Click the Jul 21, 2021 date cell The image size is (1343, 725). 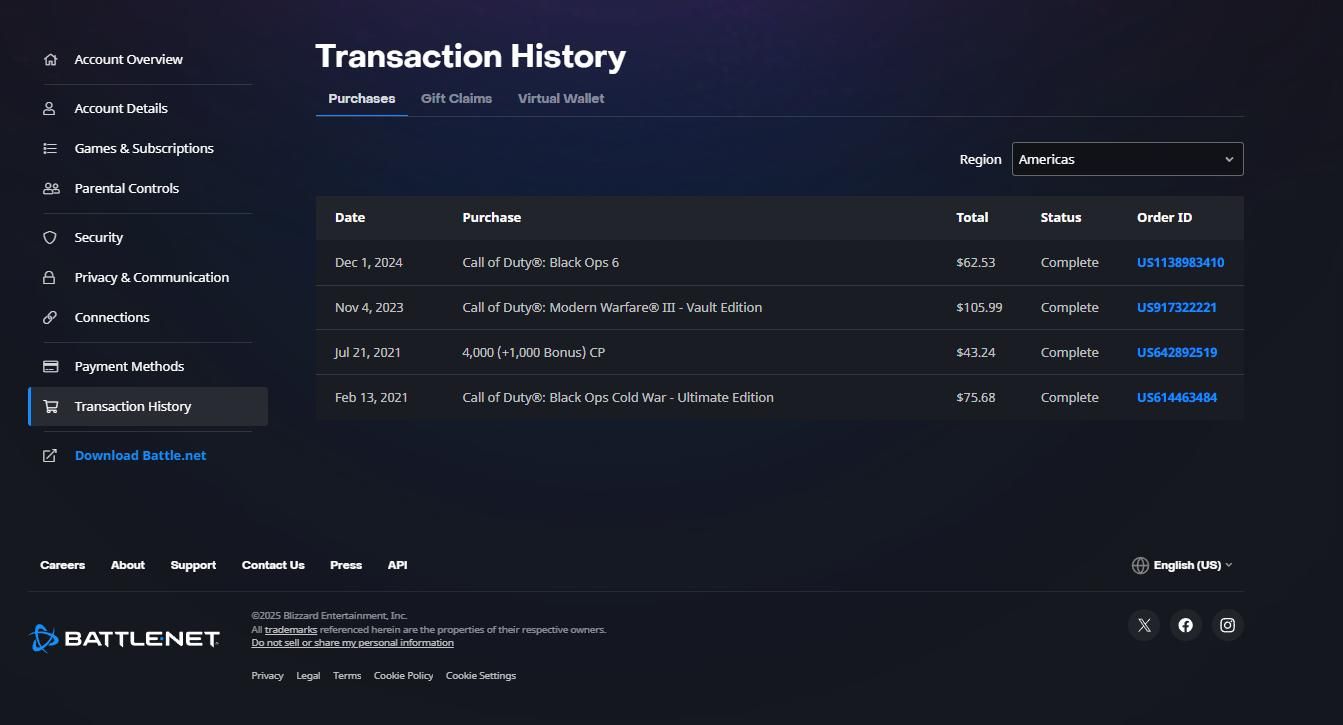pyautogui.click(x=368, y=353)
